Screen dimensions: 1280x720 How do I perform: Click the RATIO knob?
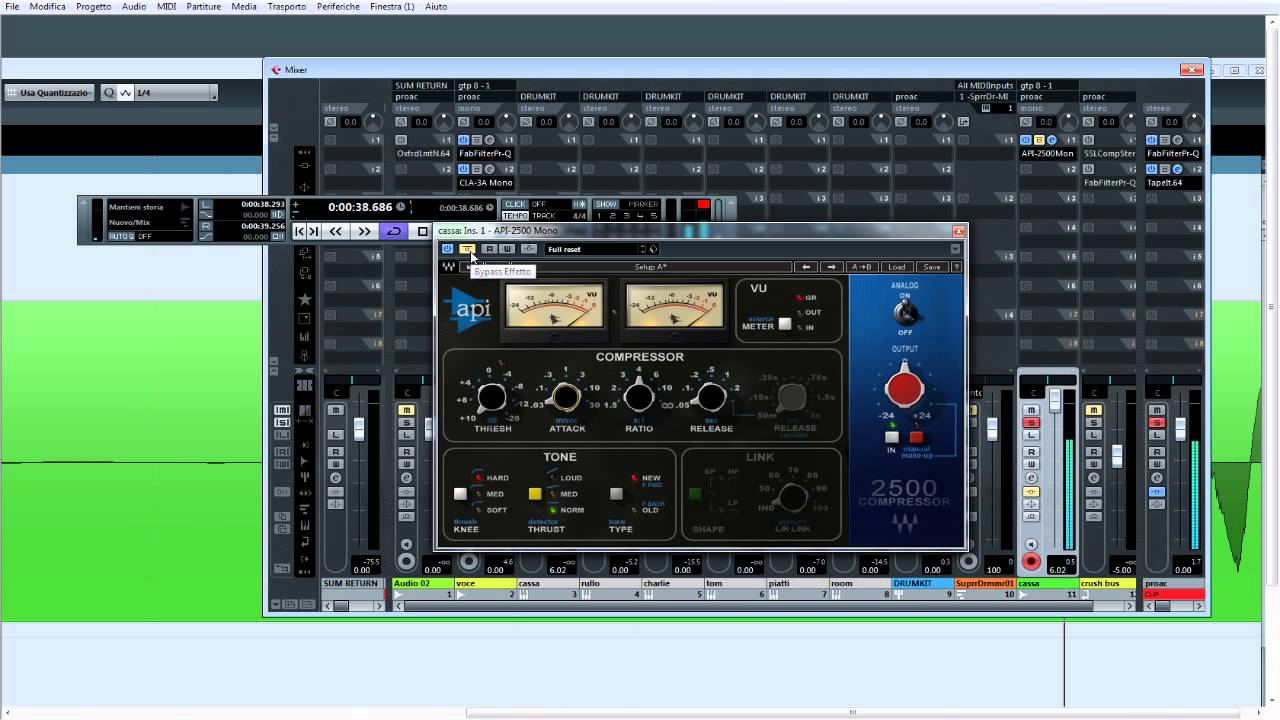point(639,398)
